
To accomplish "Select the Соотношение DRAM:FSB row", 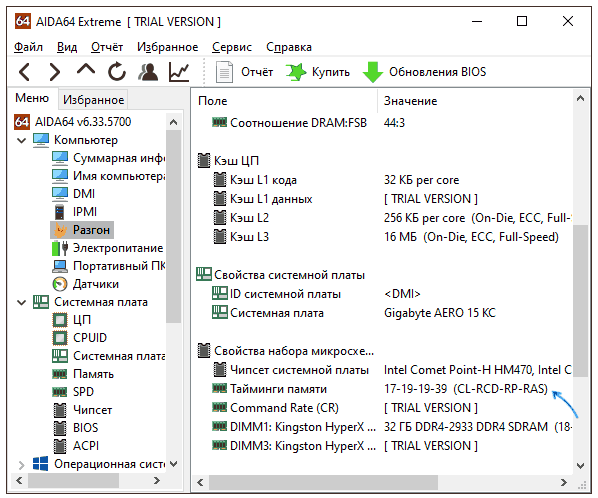I will (383, 123).
